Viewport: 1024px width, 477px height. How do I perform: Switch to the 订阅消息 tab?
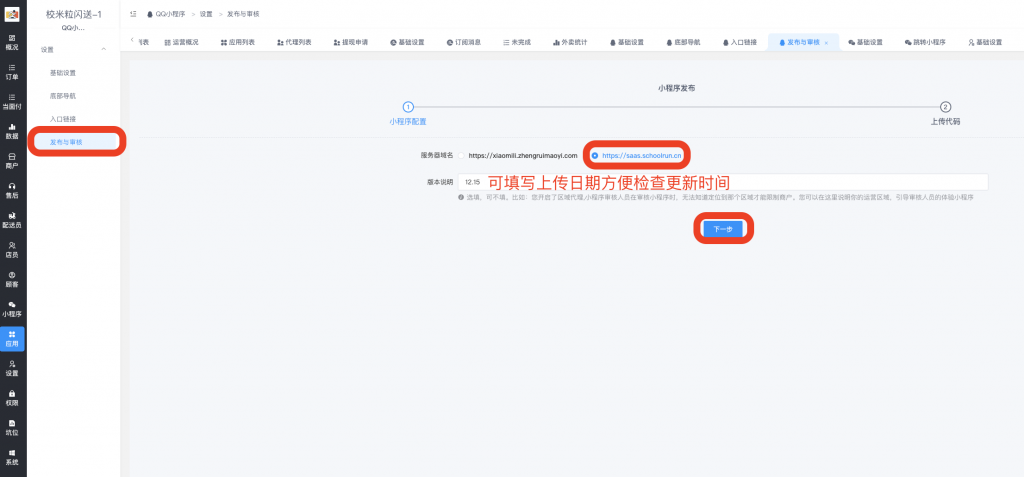pyautogui.click(x=464, y=42)
